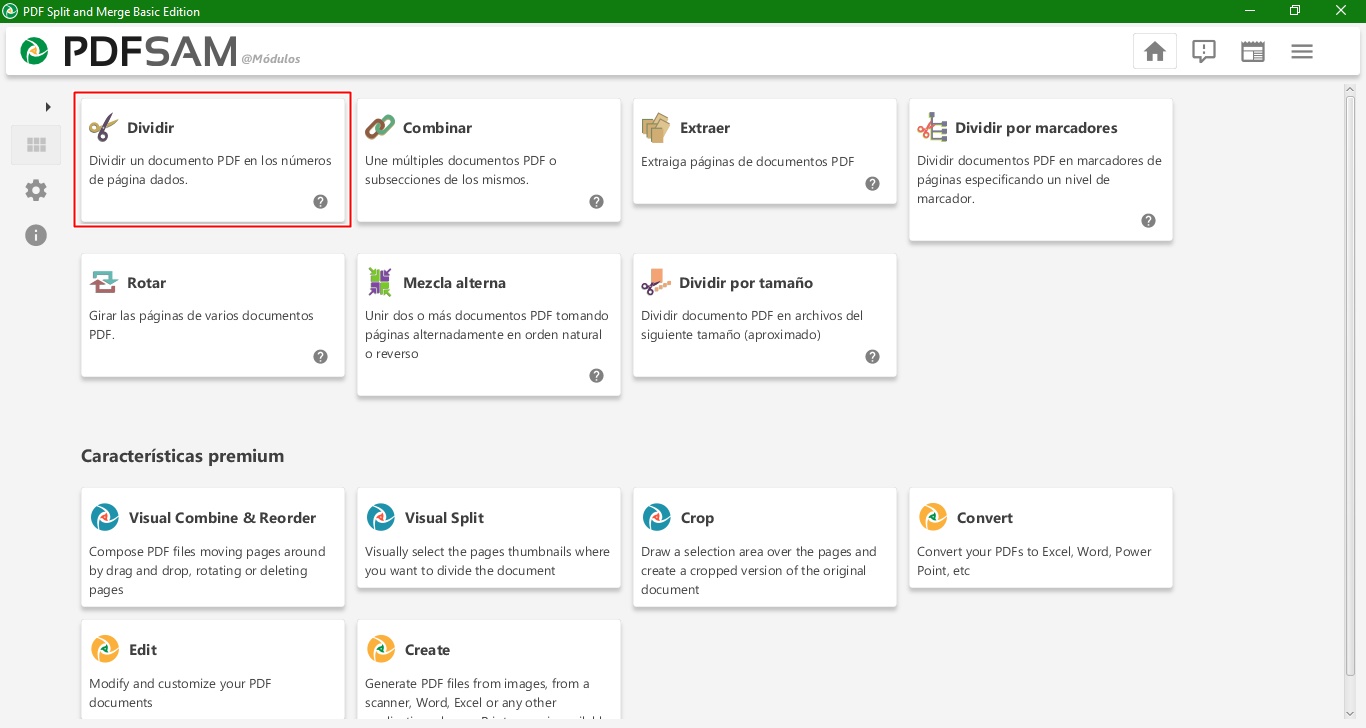Restore down the application window
Viewport: 1366px width, 728px height.
[x=1295, y=11]
